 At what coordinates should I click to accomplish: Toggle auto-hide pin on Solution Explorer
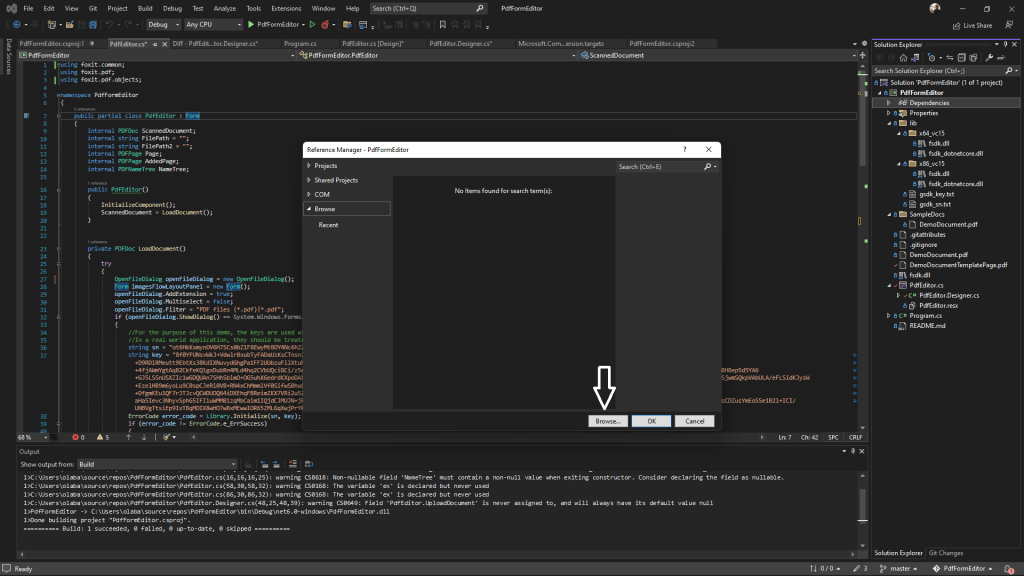tap(1006, 44)
